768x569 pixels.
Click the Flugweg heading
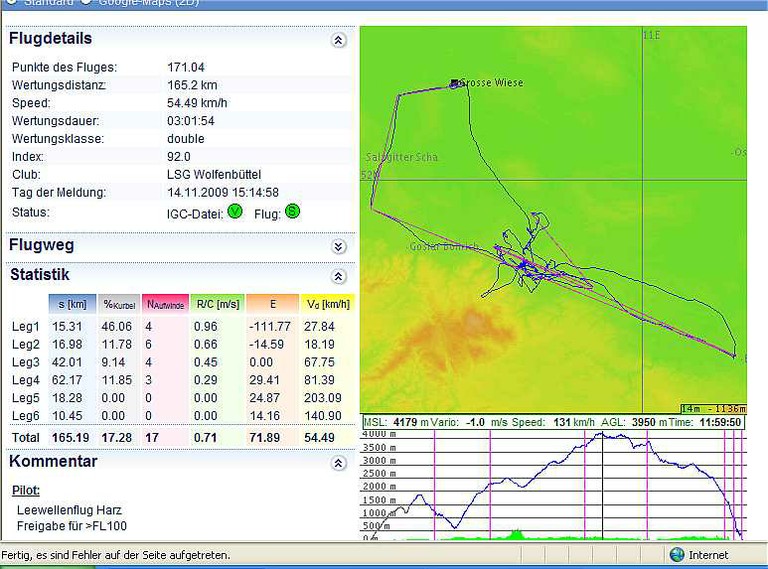pyautogui.click(x=42, y=245)
